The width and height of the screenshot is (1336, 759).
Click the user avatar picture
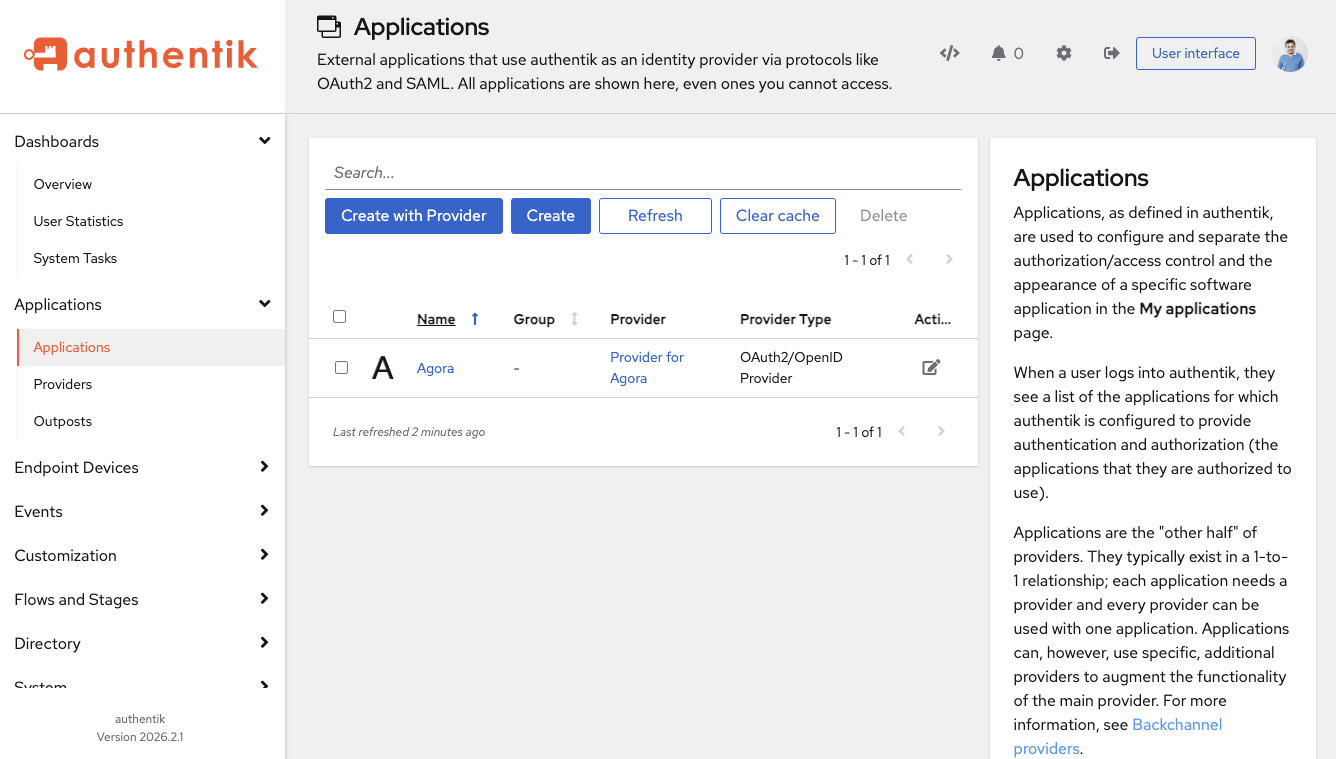coord(1290,54)
